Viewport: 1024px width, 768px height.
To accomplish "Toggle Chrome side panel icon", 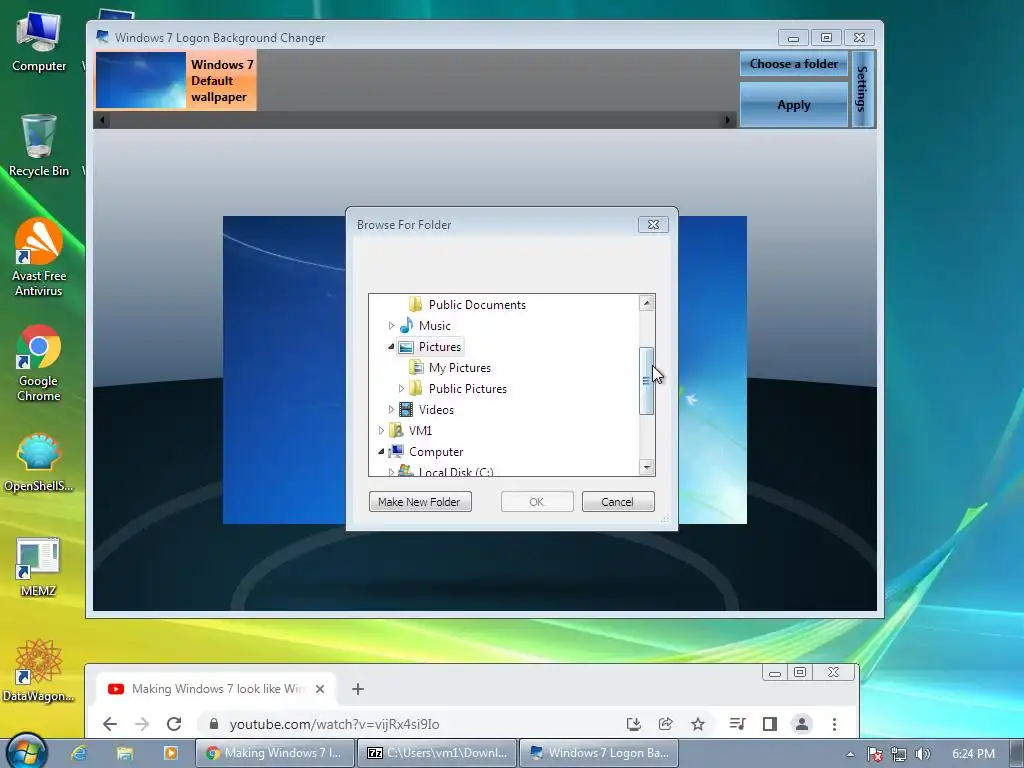I will click(770, 724).
